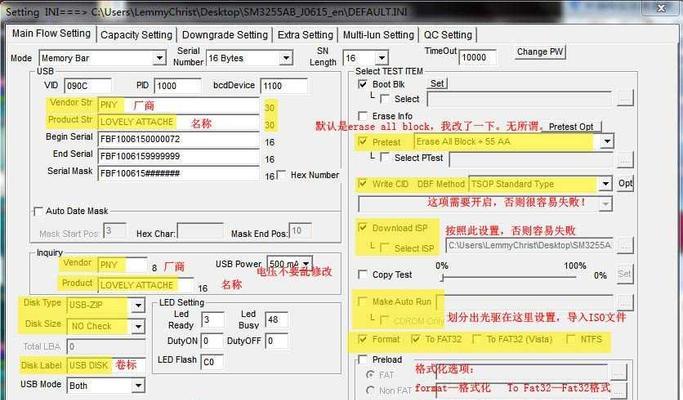Click the TimeOut value field
Viewport: 683px width, 400px height.
pos(478,58)
